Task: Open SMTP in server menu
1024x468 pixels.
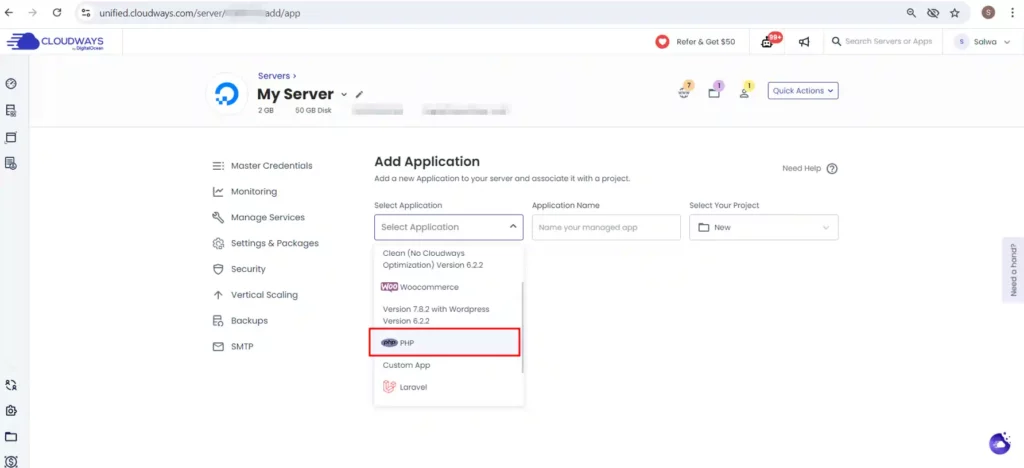Action: tap(233, 347)
